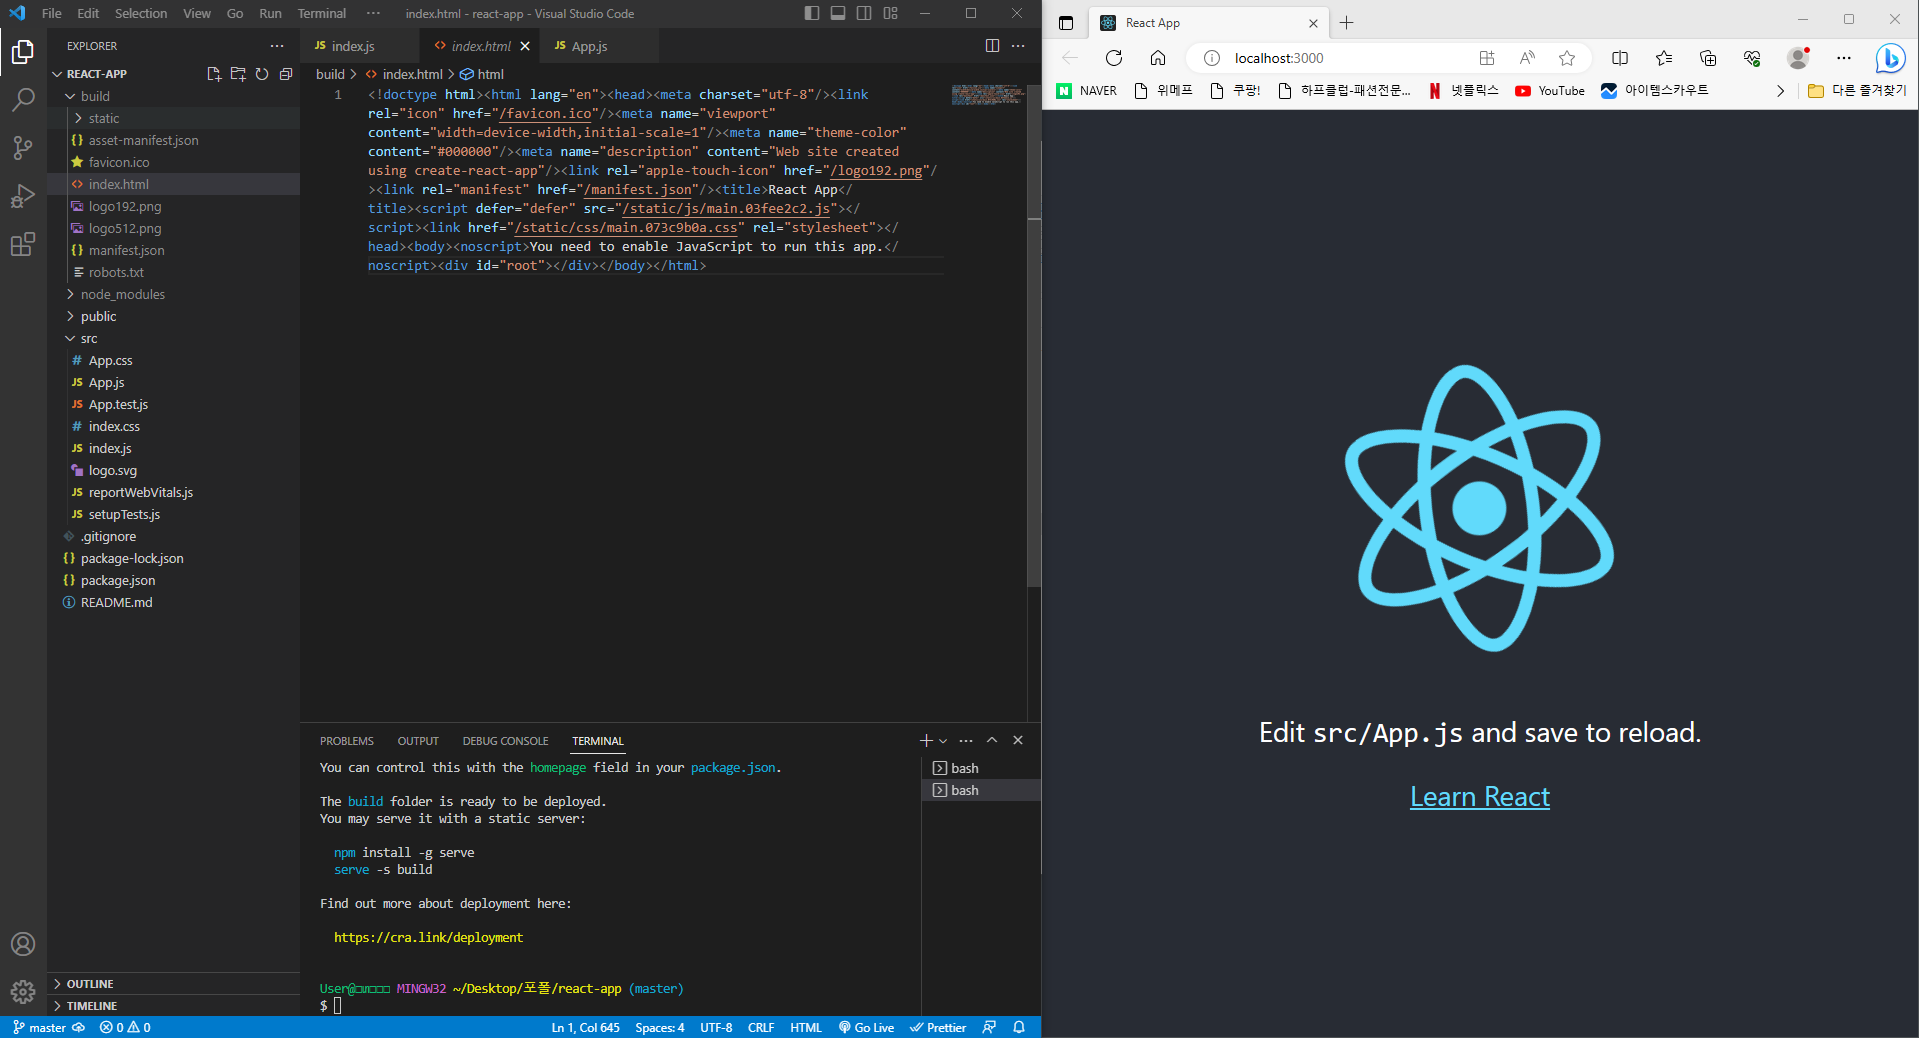
Task: Click the editor minimap preview
Action: coord(987,95)
